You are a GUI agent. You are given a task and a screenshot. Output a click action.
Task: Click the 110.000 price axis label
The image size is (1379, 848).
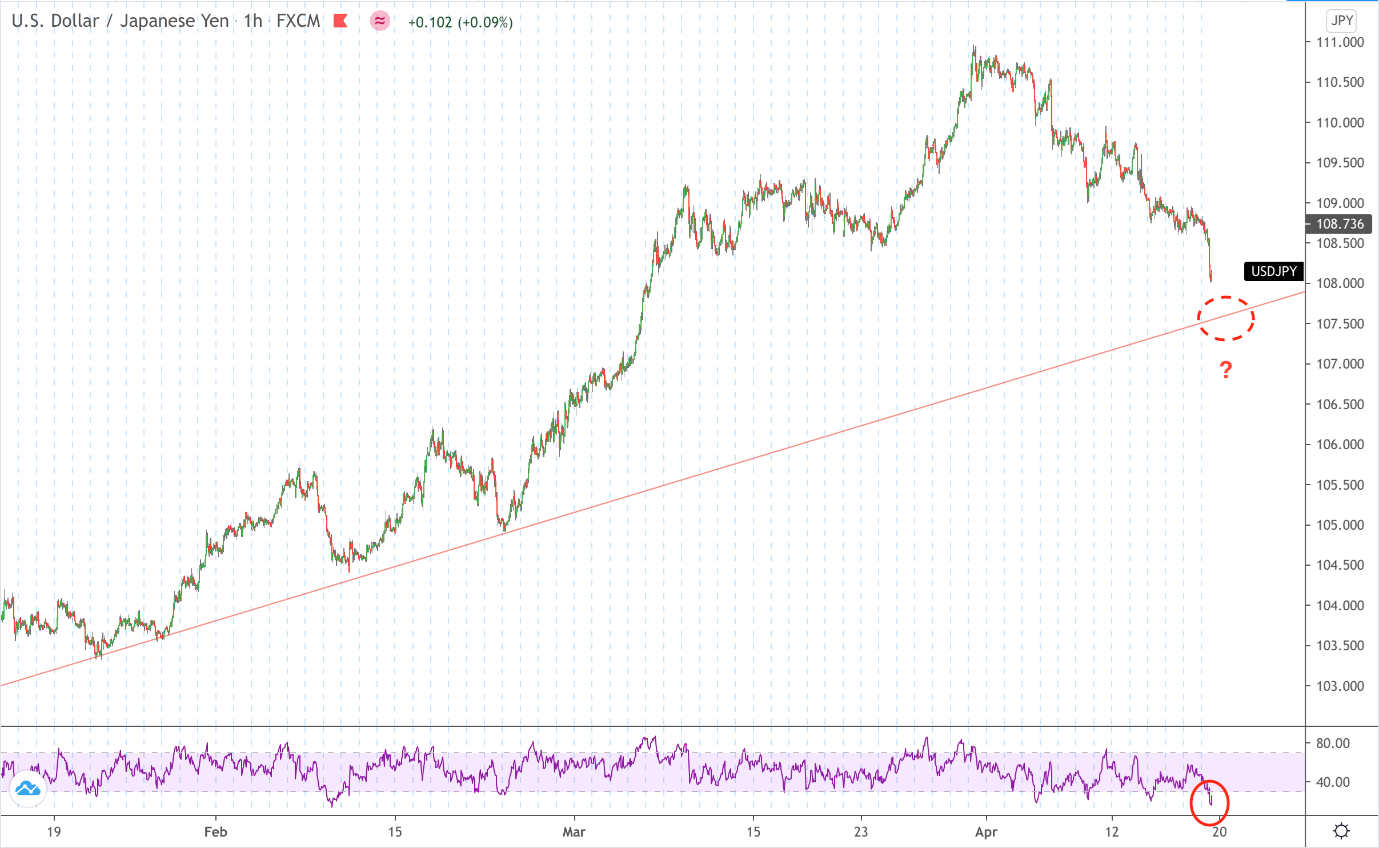[1338, 123]
